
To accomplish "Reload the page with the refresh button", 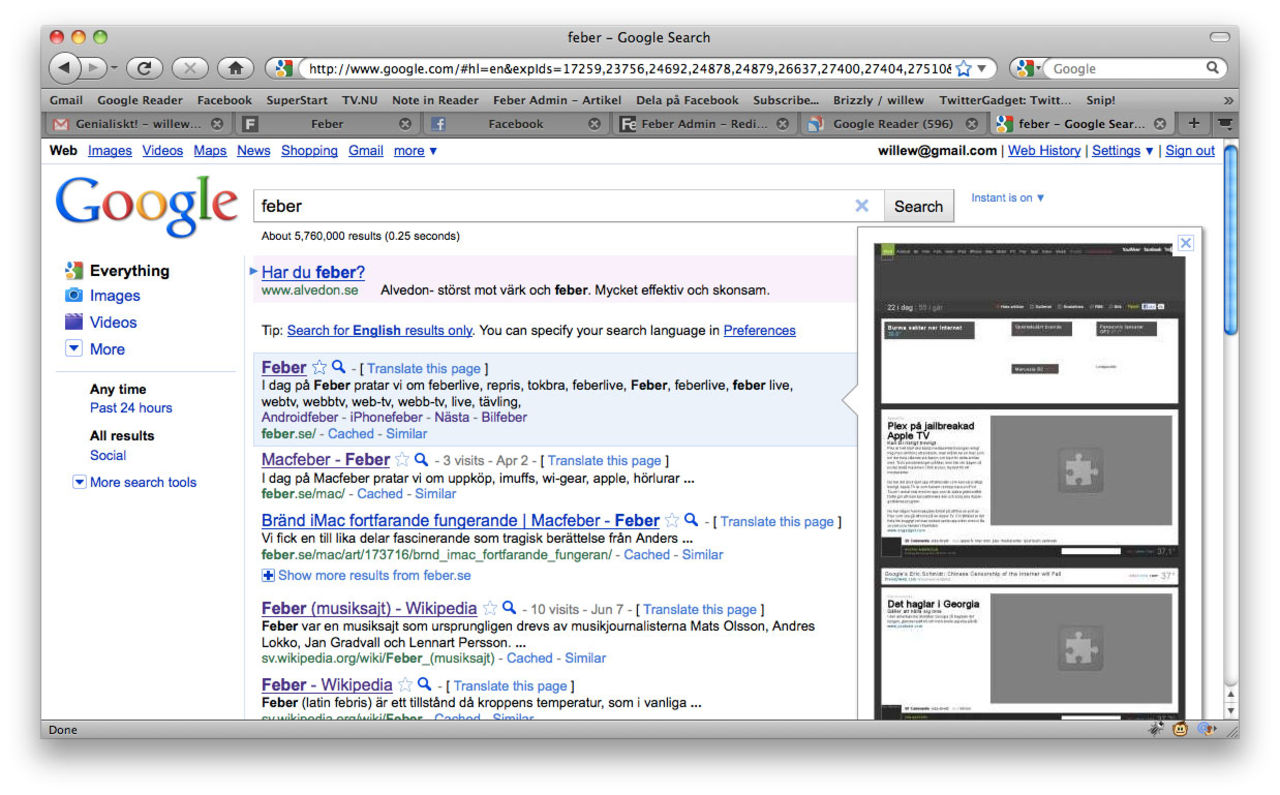I will tap(144, 68).
